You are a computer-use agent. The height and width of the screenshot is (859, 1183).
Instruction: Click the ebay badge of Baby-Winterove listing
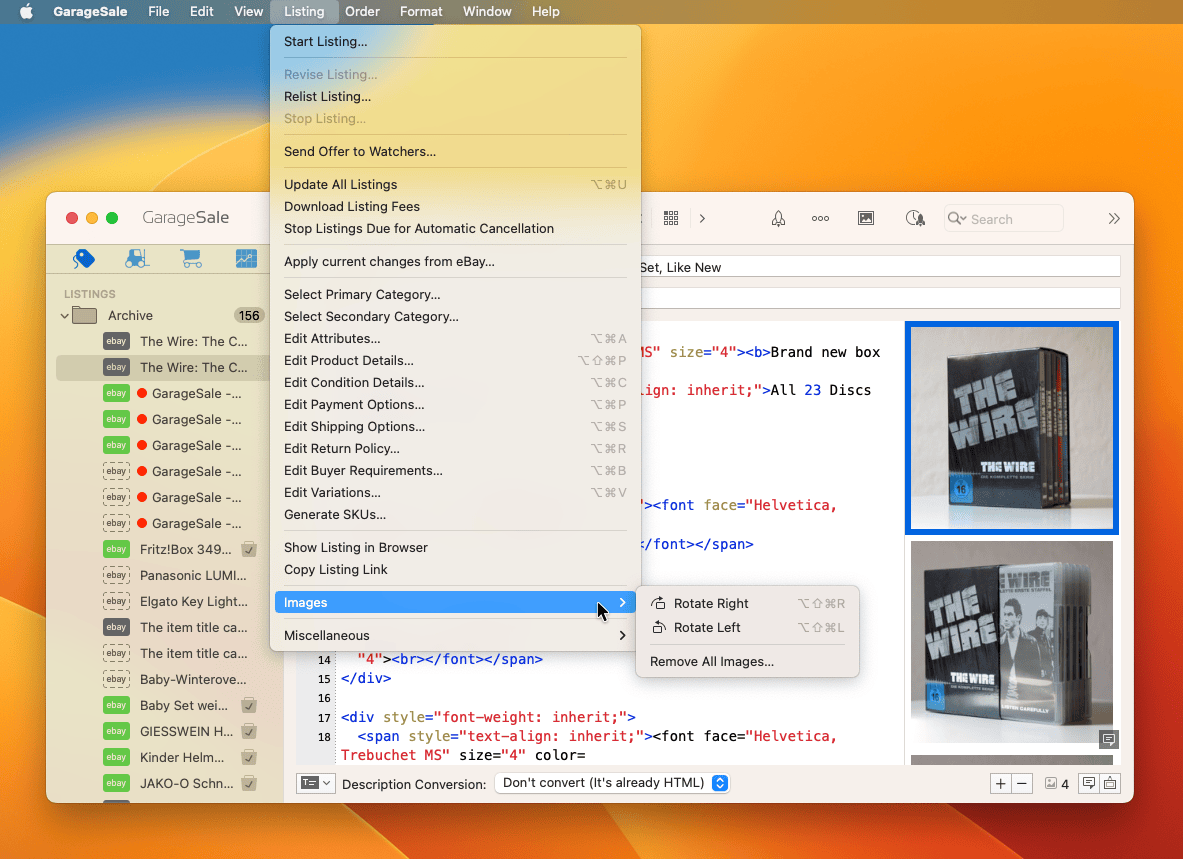coord(116,680)
